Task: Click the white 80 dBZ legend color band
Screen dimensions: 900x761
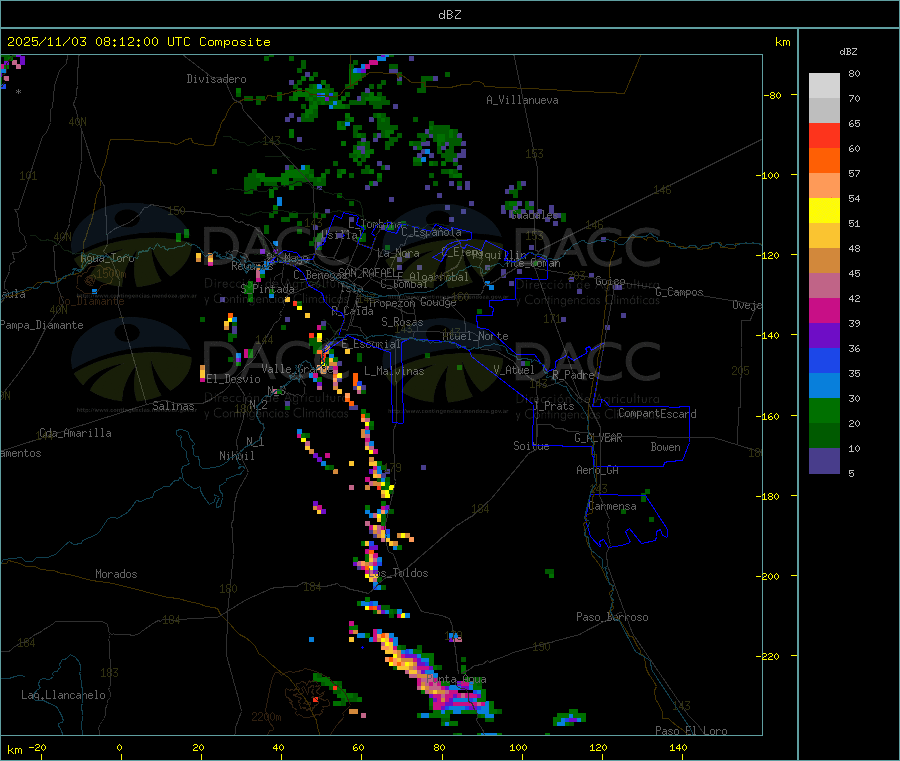Action: coord(824,86)
